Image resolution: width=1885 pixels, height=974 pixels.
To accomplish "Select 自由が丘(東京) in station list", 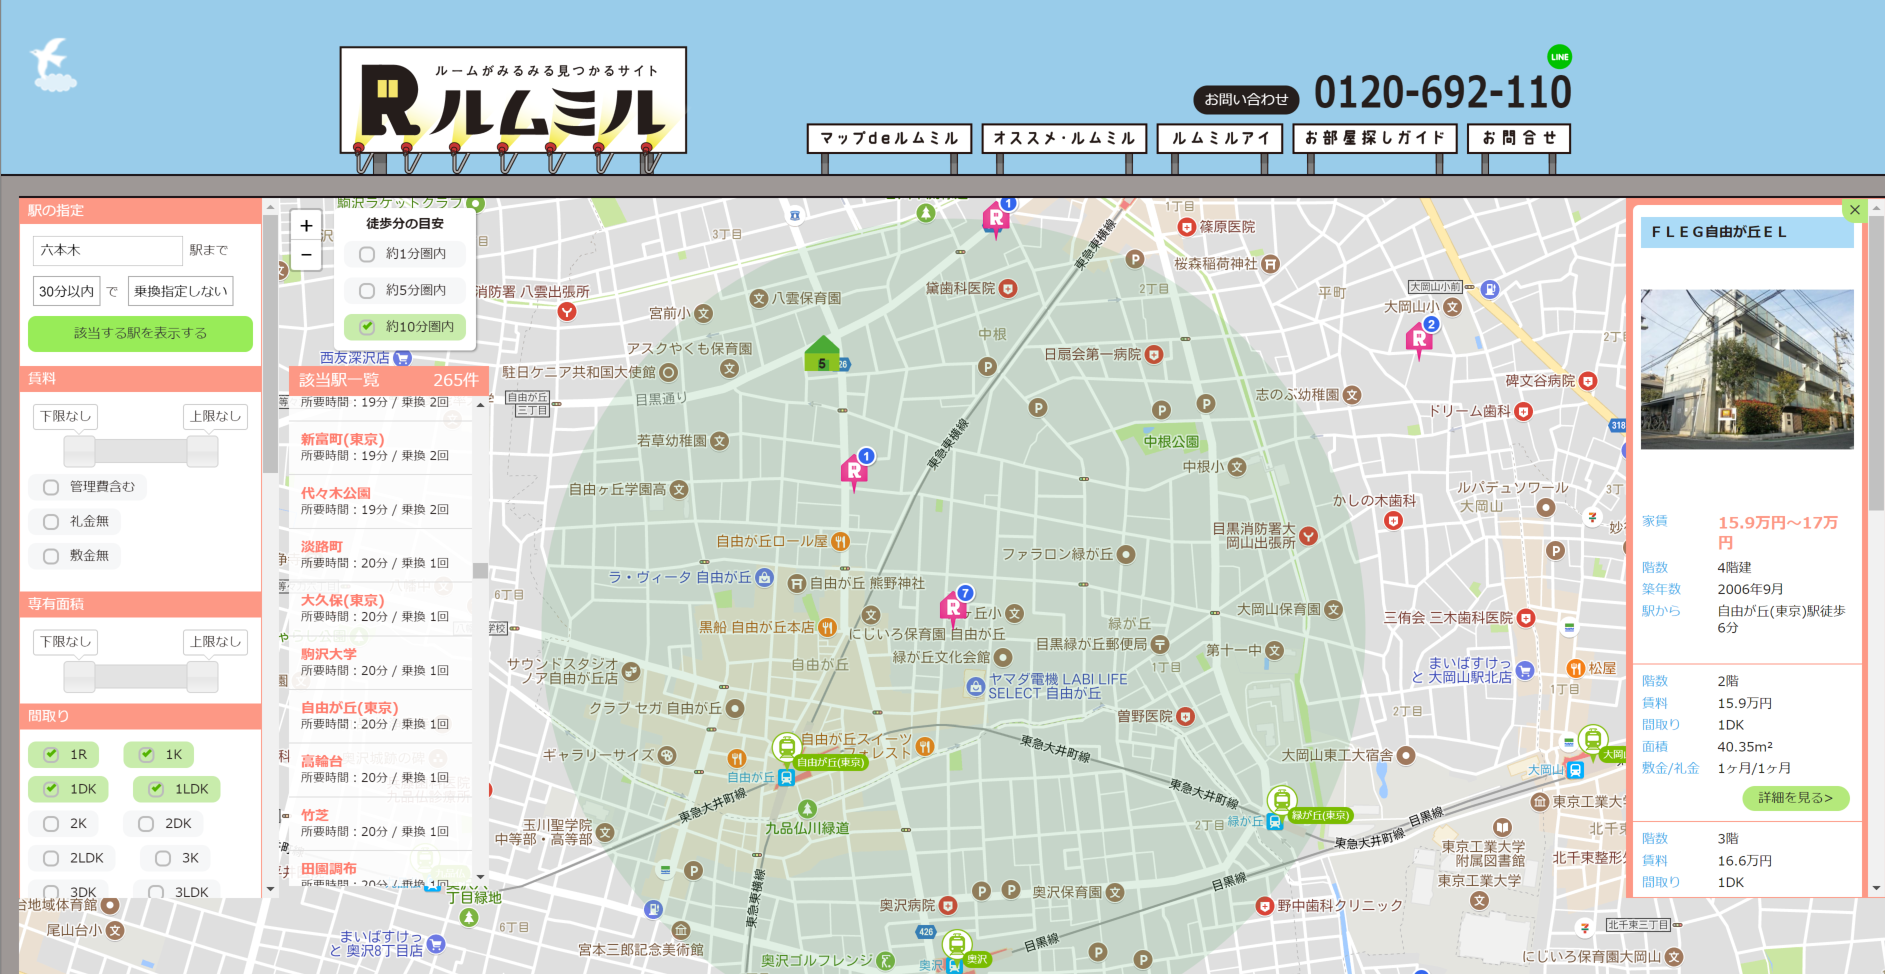I will [x=350, y=707].
